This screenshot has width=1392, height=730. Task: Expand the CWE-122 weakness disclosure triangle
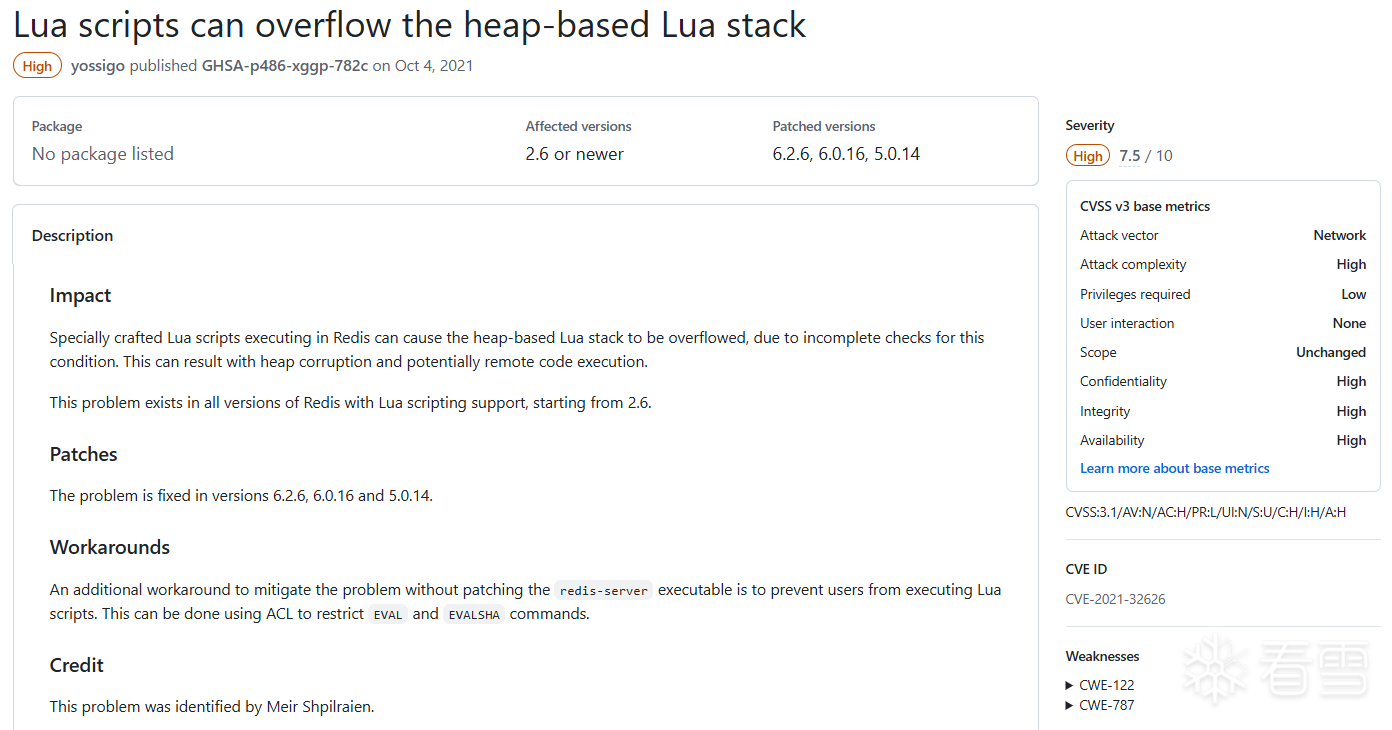[x=1070, y=686]
